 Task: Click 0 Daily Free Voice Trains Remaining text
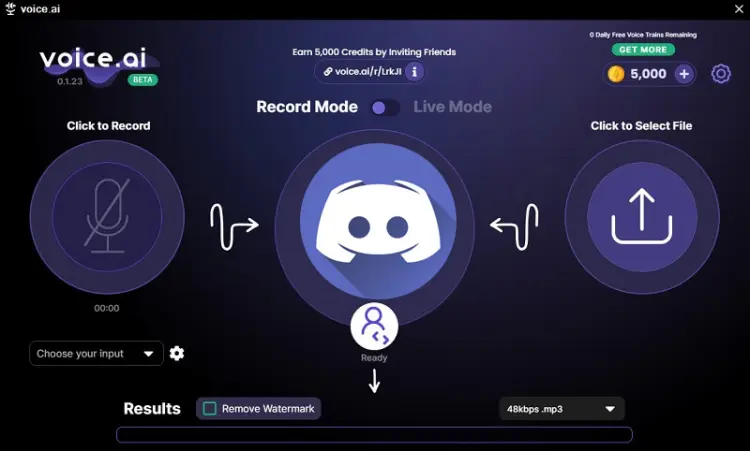[643, 35]
